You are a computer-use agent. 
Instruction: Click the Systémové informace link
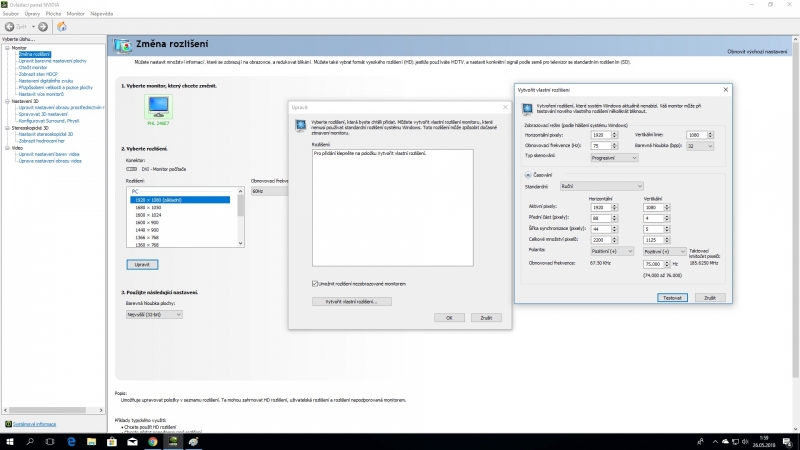point(35,424)
